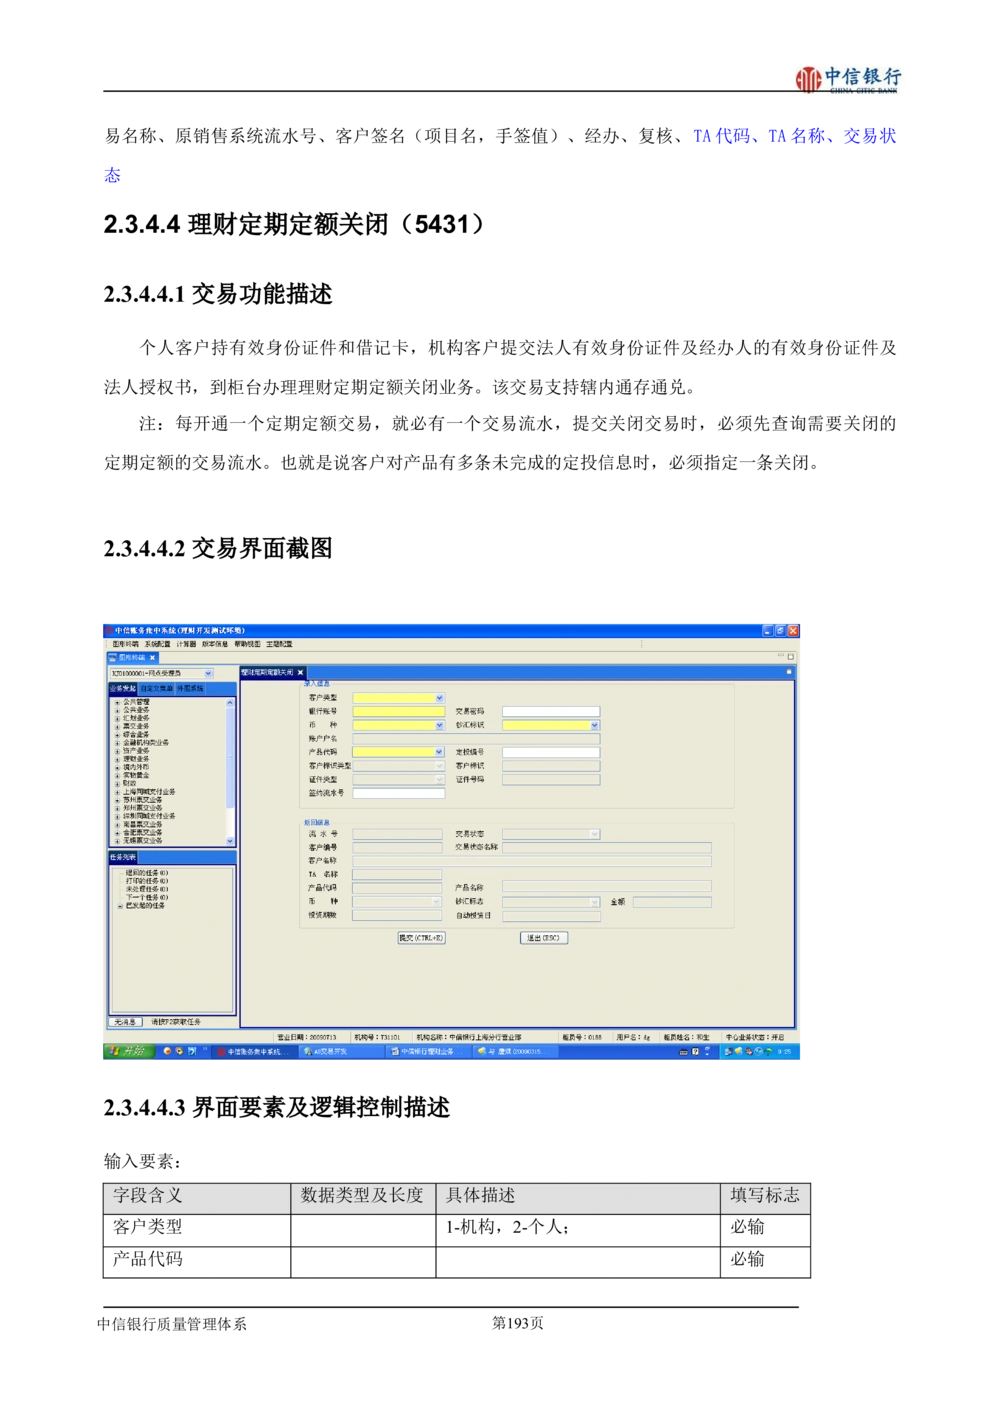Click the 提交 (CTRL+E) button
This screenshot has height=1415, width=1000.
tap(421, 938)
